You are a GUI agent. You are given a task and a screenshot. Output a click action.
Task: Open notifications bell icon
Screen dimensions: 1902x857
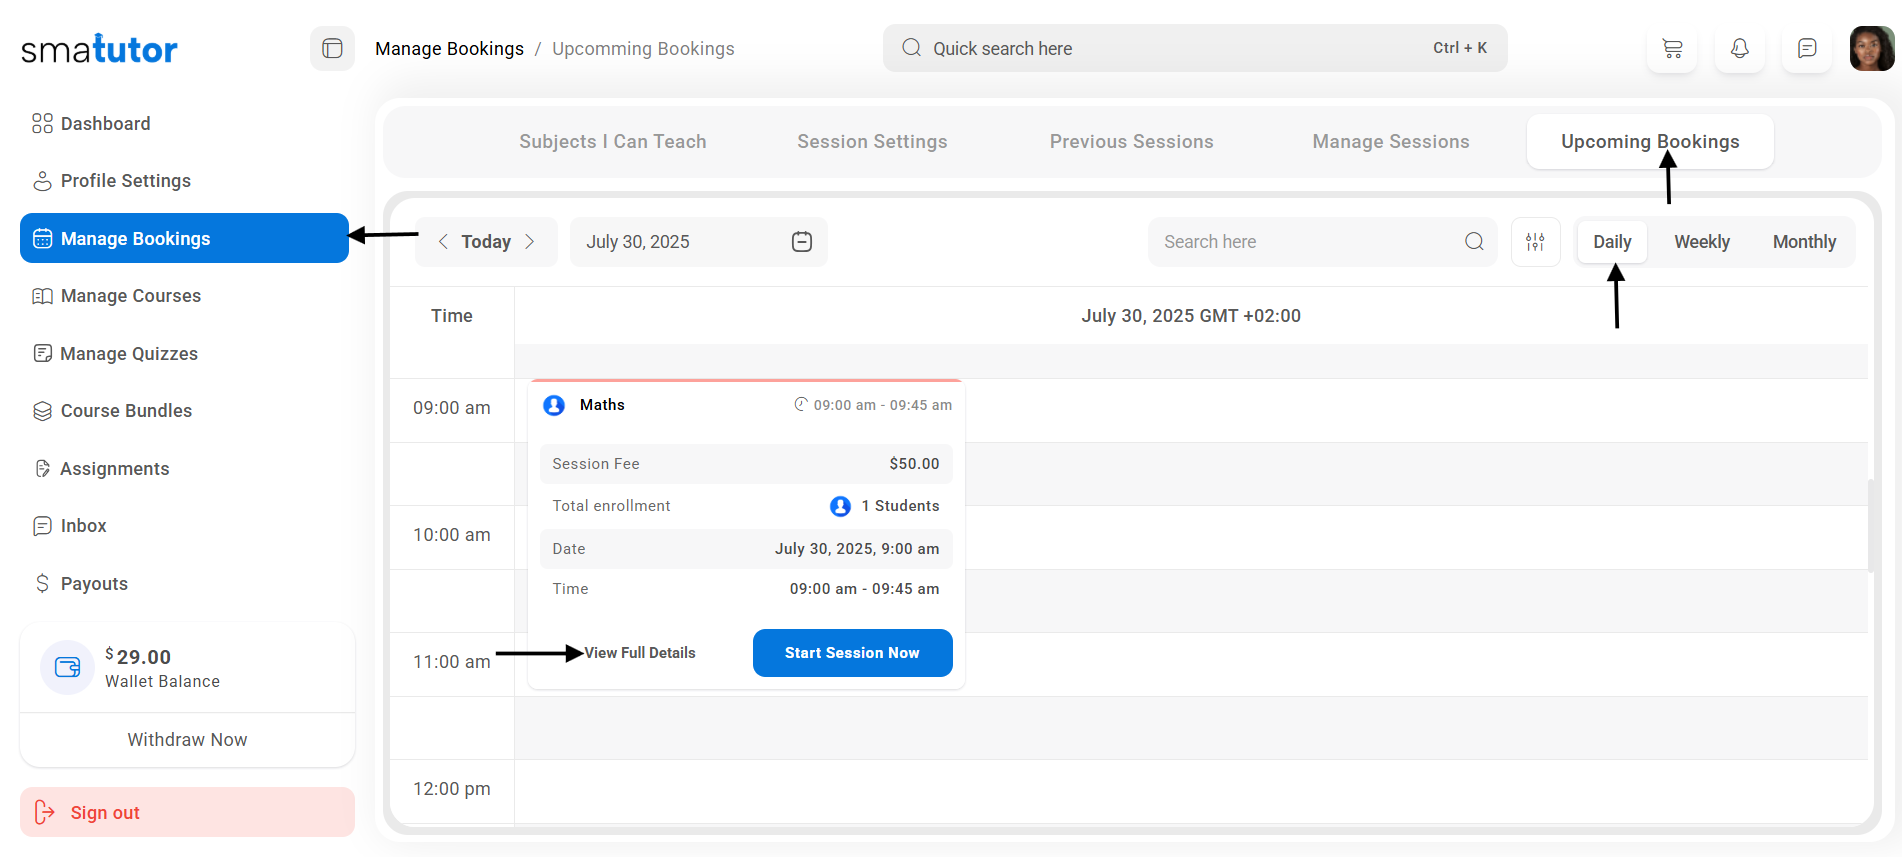[1739, 49]
